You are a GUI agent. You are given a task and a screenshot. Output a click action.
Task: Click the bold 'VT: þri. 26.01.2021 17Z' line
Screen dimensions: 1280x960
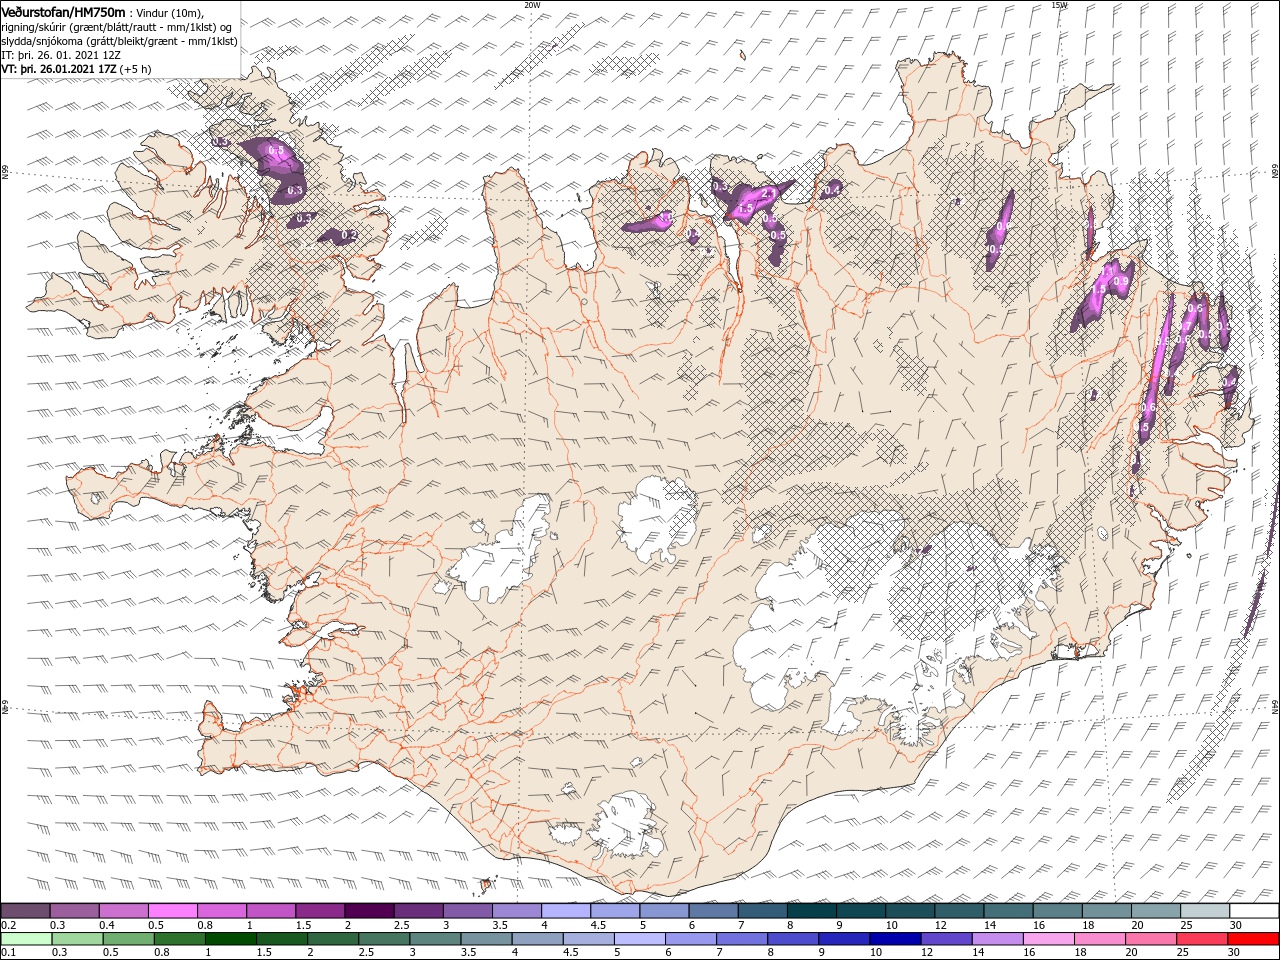58,69
